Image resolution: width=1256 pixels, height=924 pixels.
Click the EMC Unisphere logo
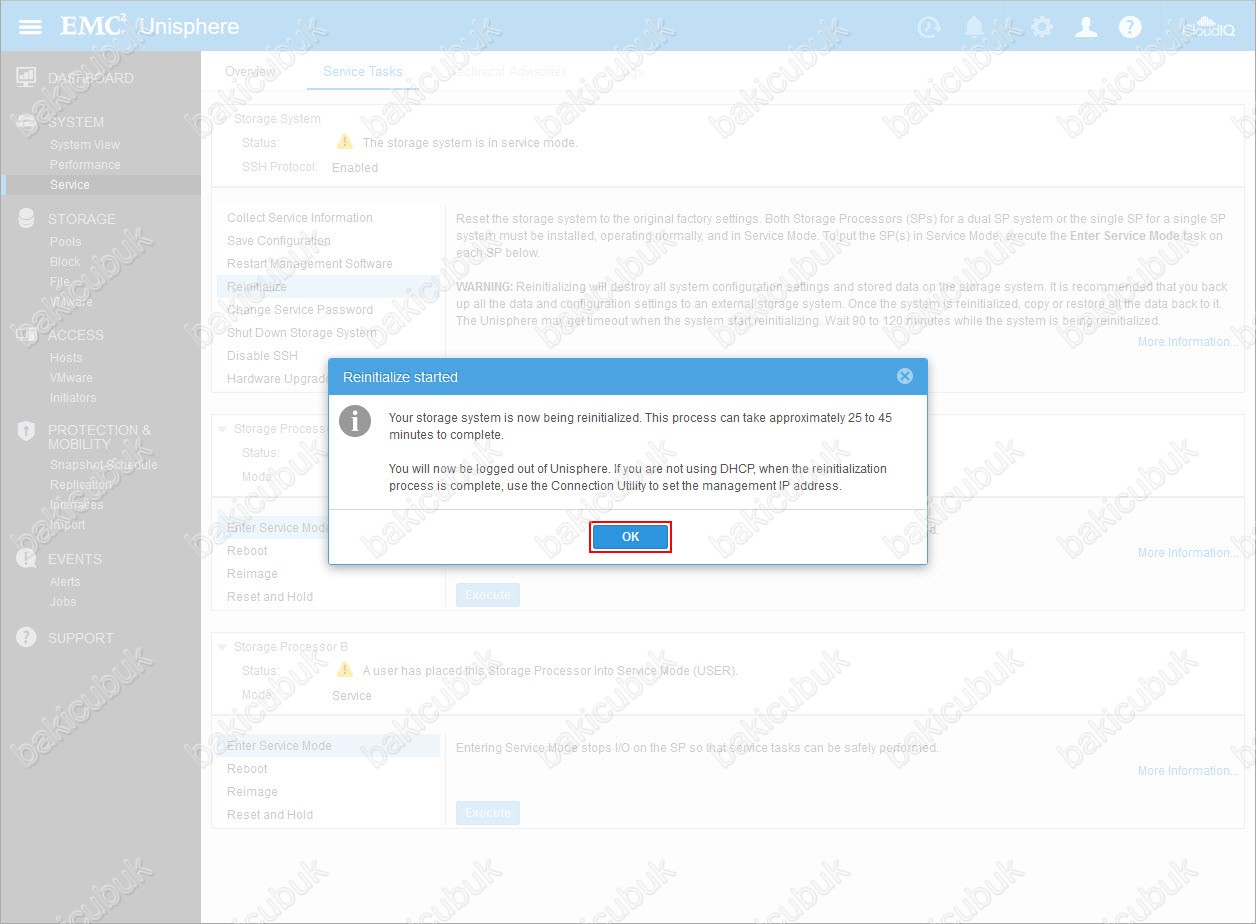click(150, 26)
